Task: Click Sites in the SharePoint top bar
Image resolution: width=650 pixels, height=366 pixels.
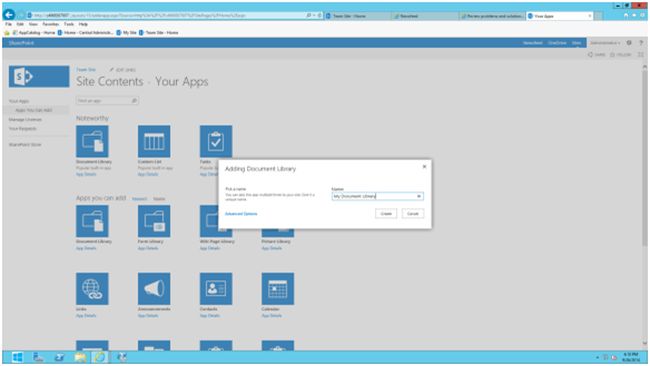Action: pos(577,43)
